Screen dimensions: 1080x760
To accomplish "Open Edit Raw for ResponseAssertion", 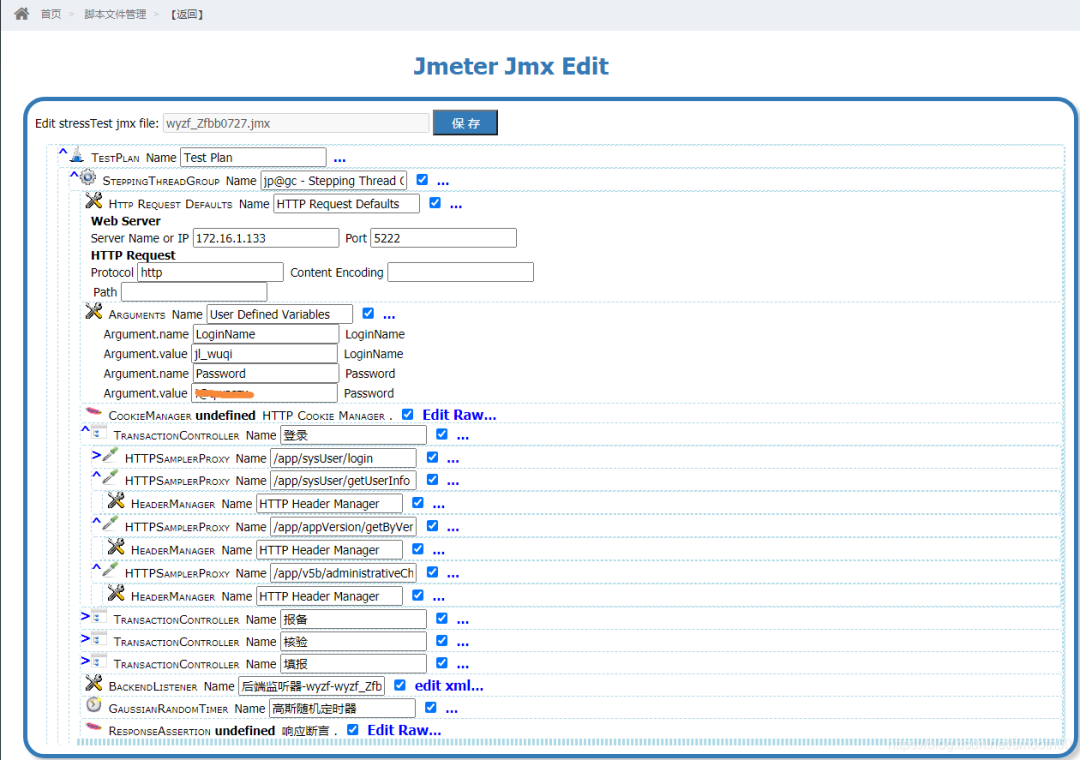I will (404, 730).
